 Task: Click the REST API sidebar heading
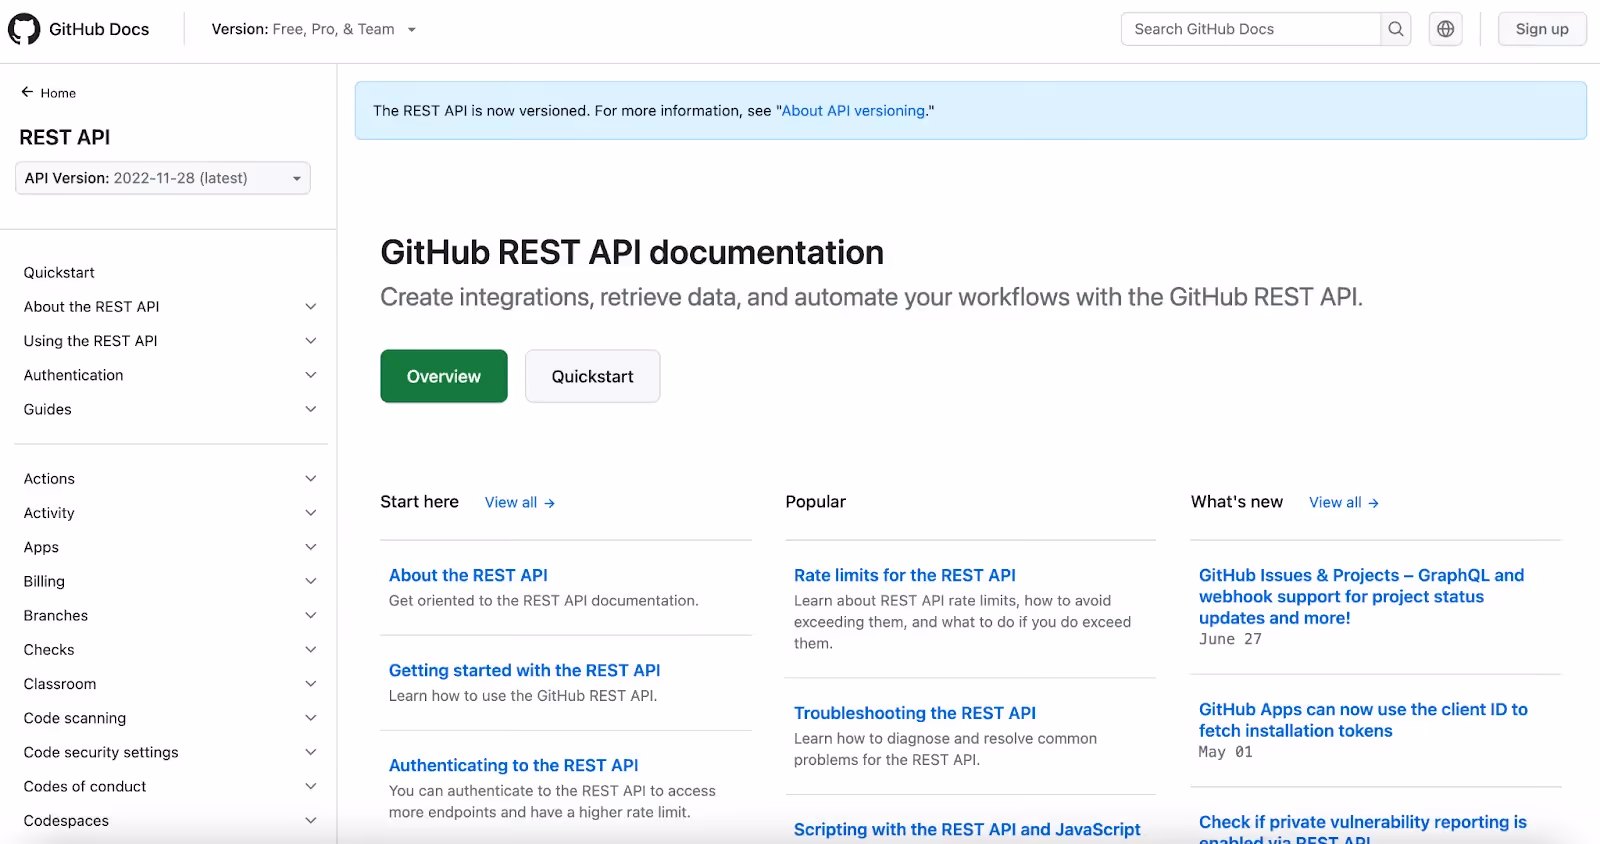65,137
